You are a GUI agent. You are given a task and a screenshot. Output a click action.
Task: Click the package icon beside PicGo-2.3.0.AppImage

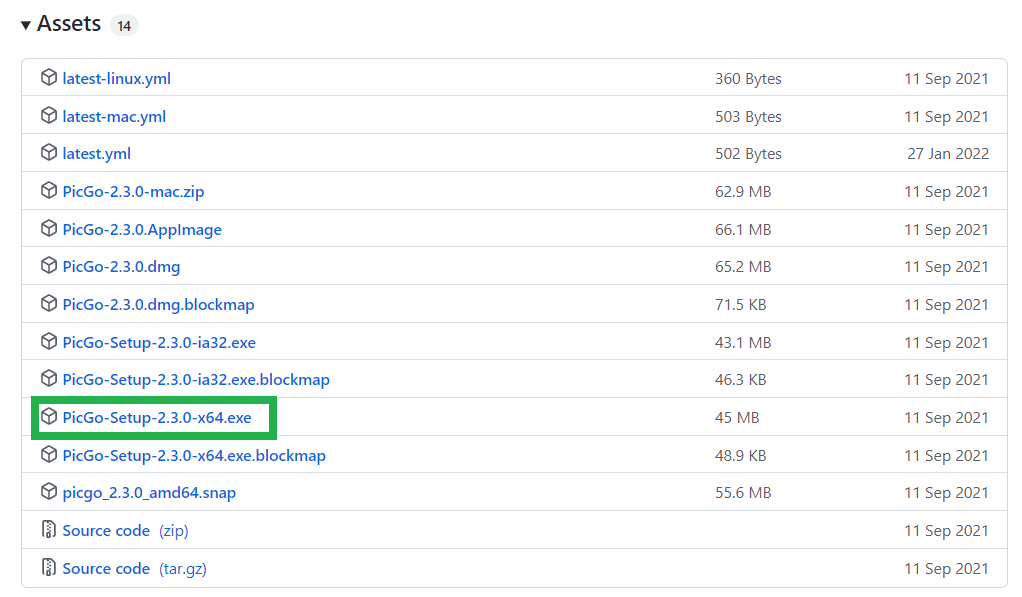pos(49,228)
